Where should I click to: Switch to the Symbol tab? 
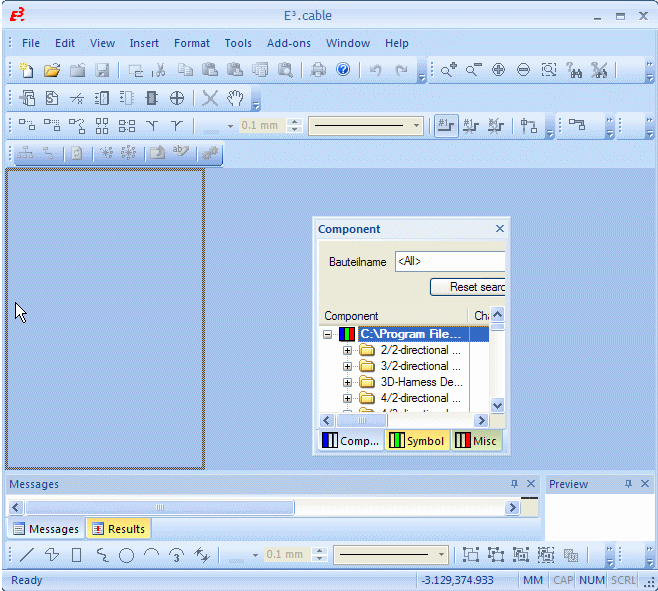click(x=417, y=441)
